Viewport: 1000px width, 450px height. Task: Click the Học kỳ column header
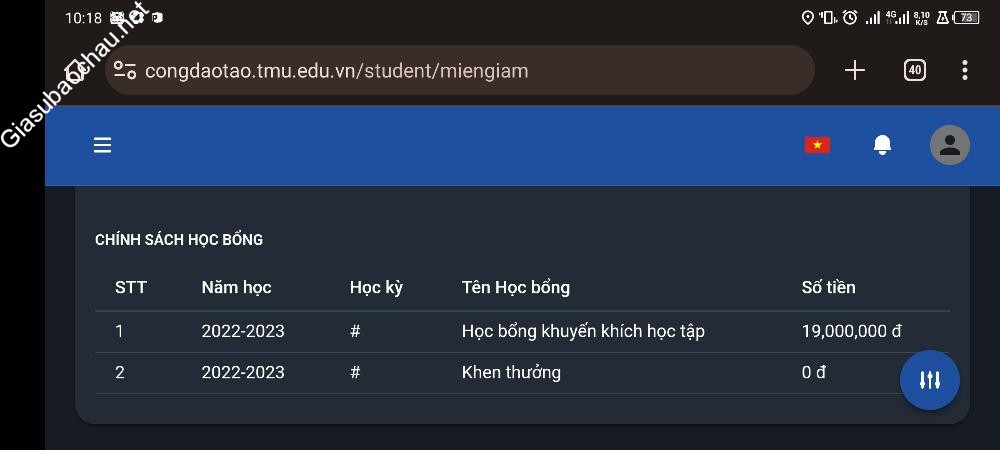coord(376,287)
